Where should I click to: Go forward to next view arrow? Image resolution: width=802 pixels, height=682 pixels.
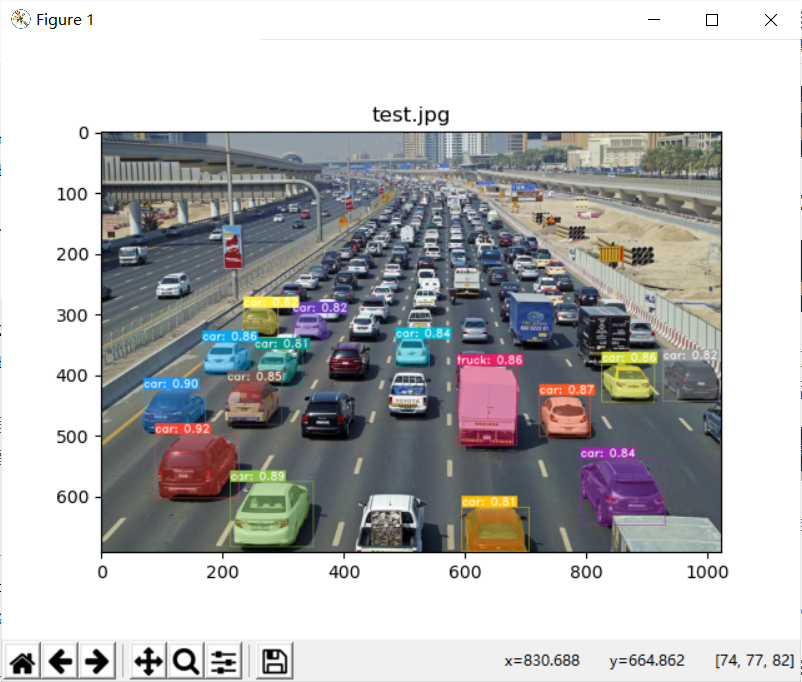tap(97, 661)
